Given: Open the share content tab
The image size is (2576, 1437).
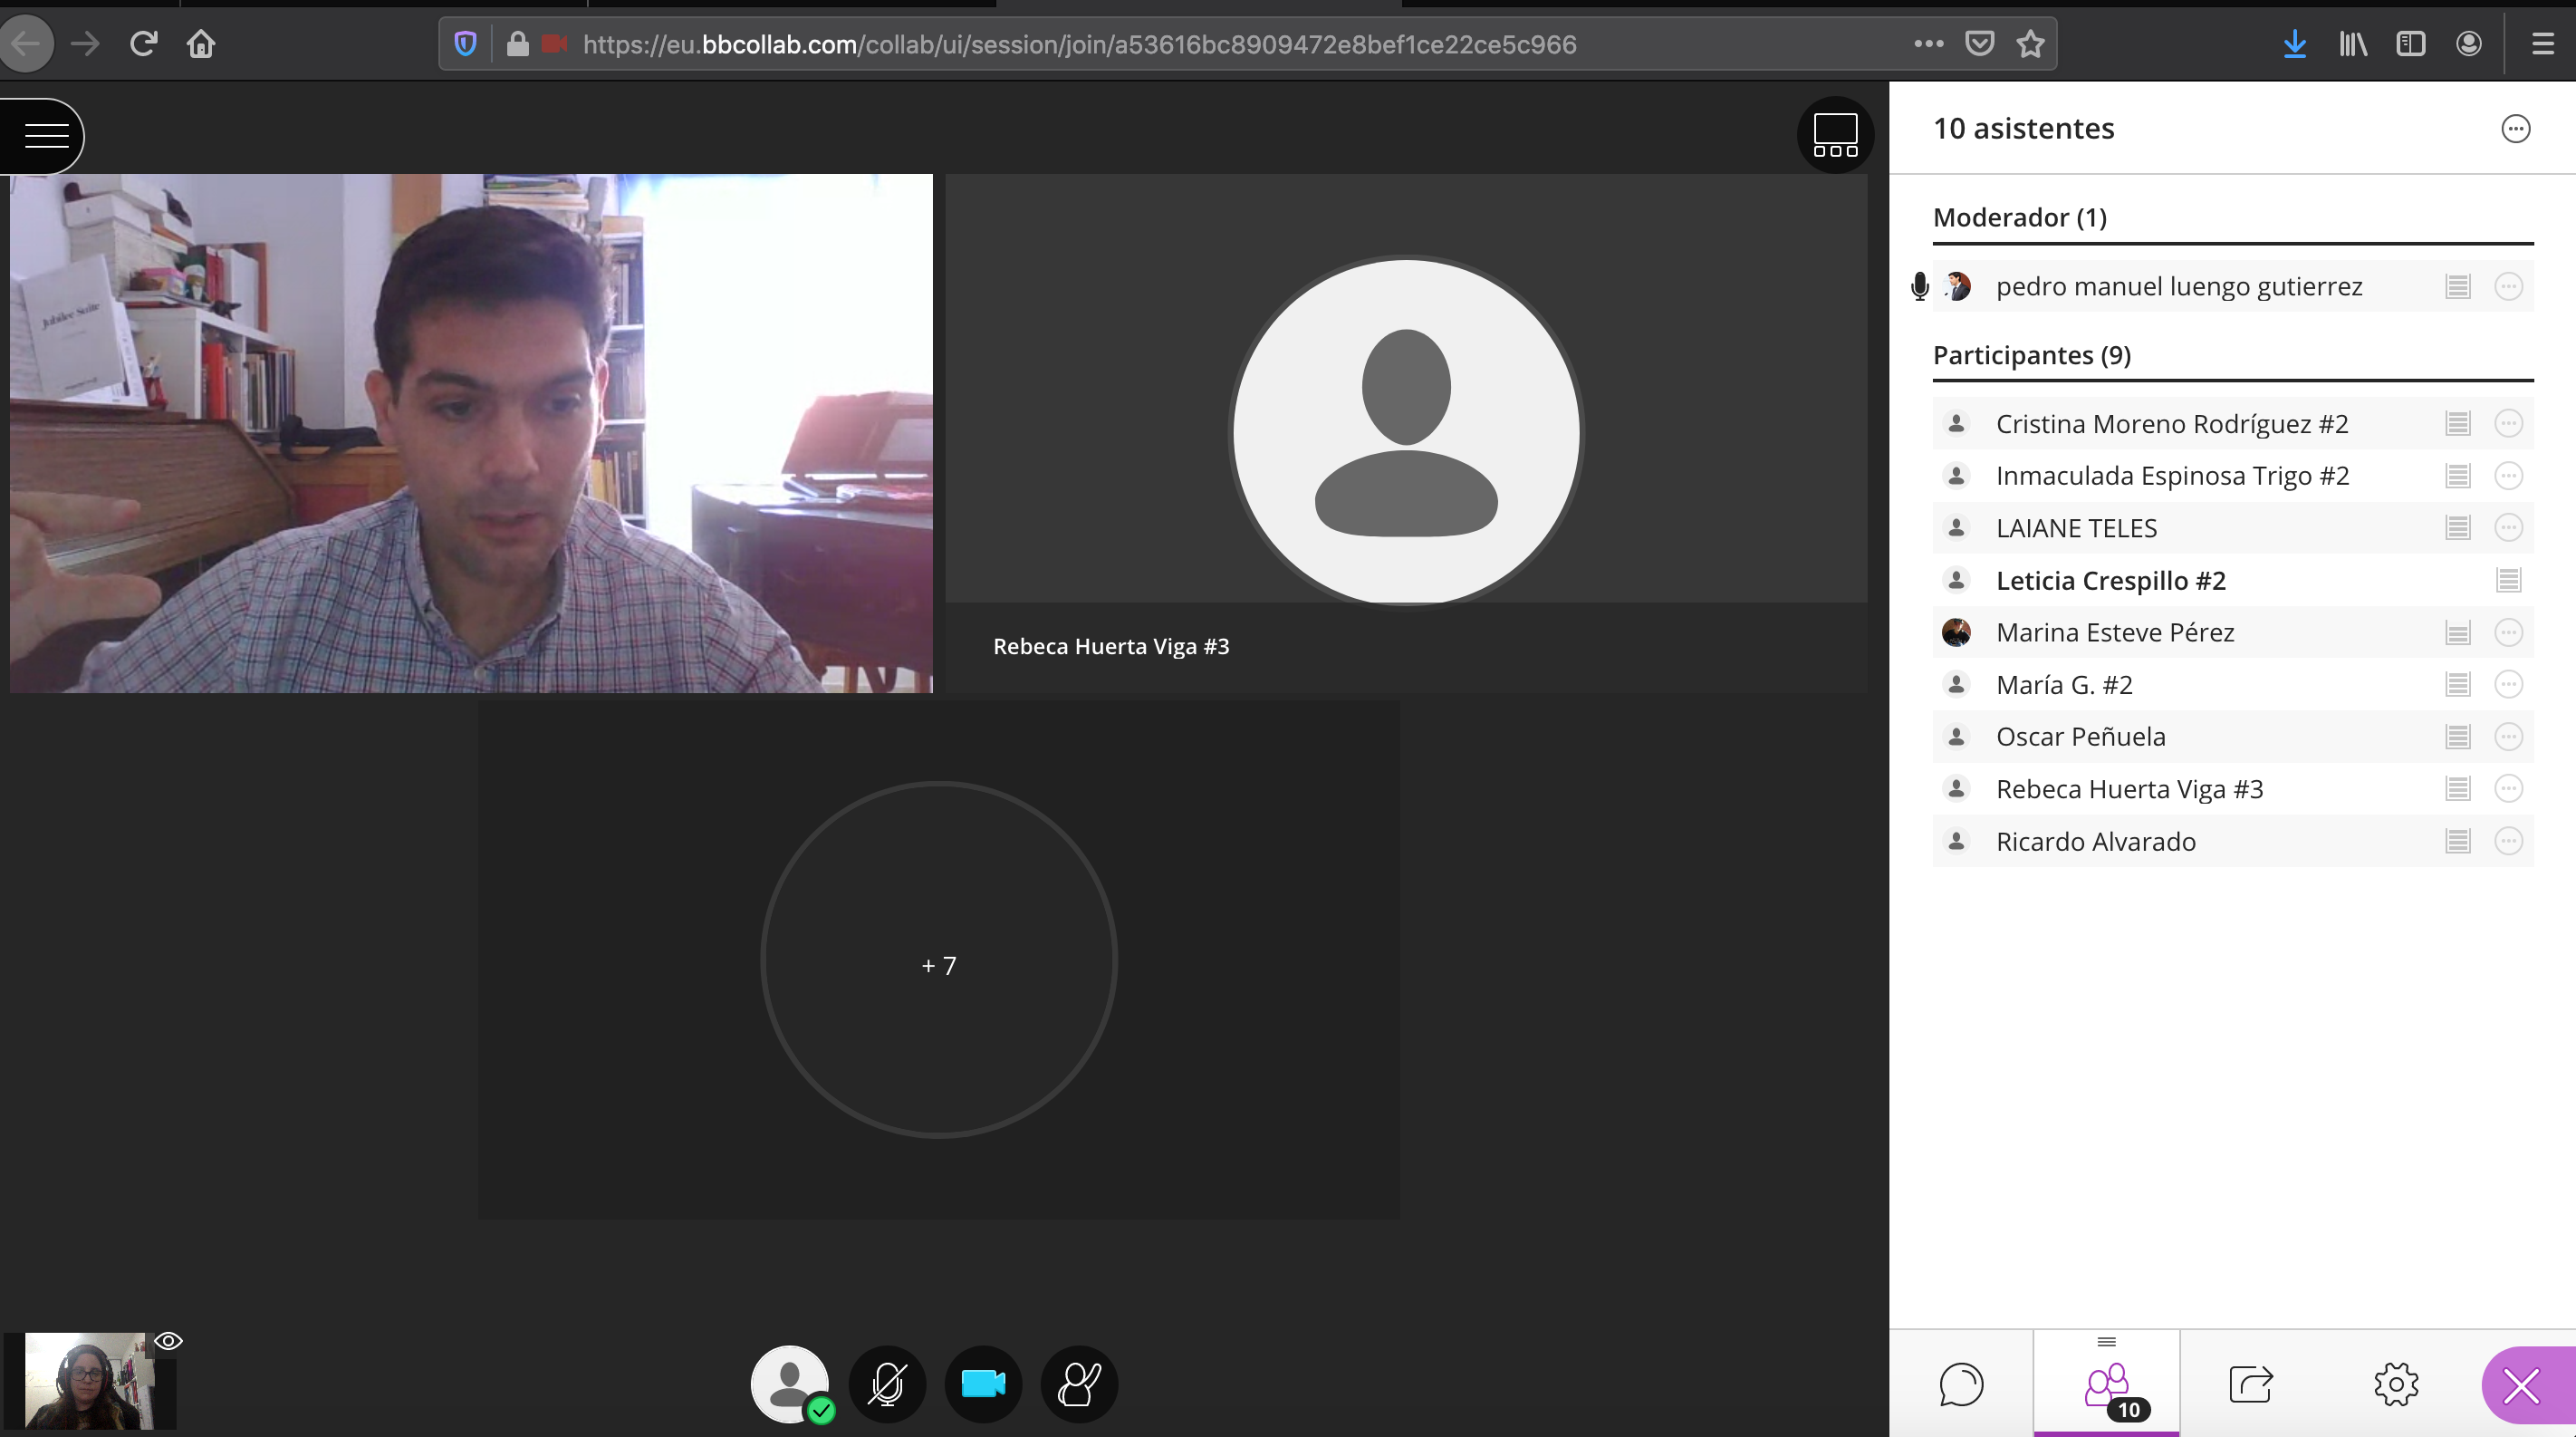Looking at the screenshot, I should click(x=2250, y=1384).
